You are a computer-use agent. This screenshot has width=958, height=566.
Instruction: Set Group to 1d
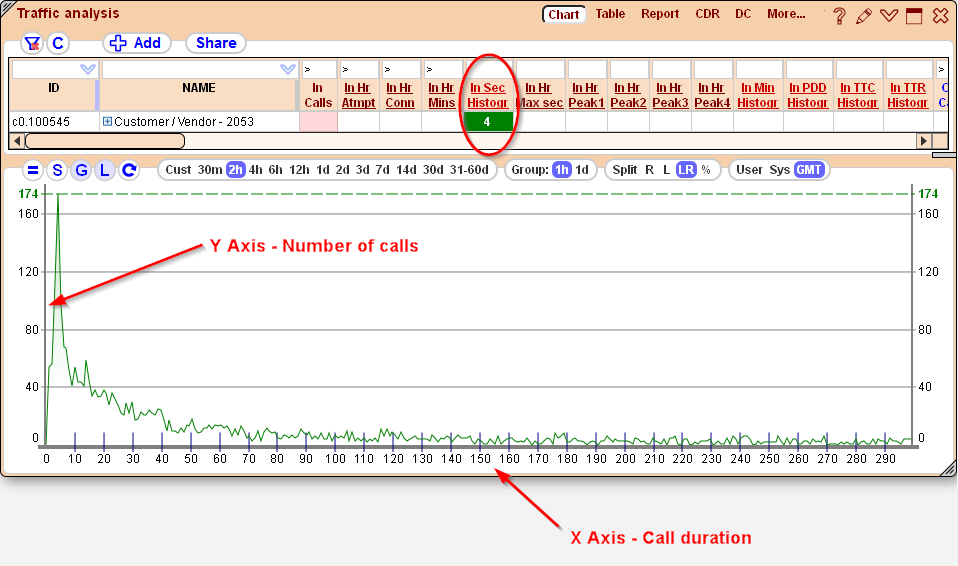coord(582,170)
